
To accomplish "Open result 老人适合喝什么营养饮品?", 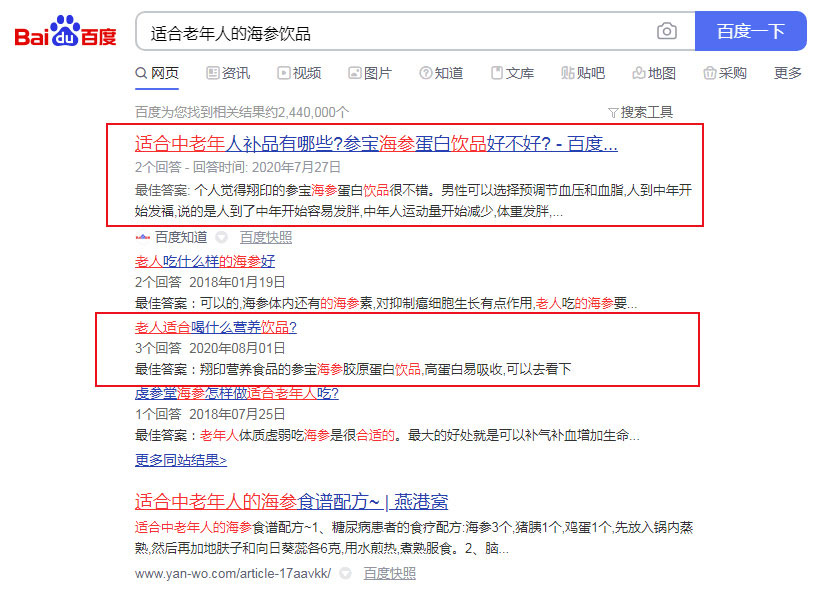I will 216,327.
